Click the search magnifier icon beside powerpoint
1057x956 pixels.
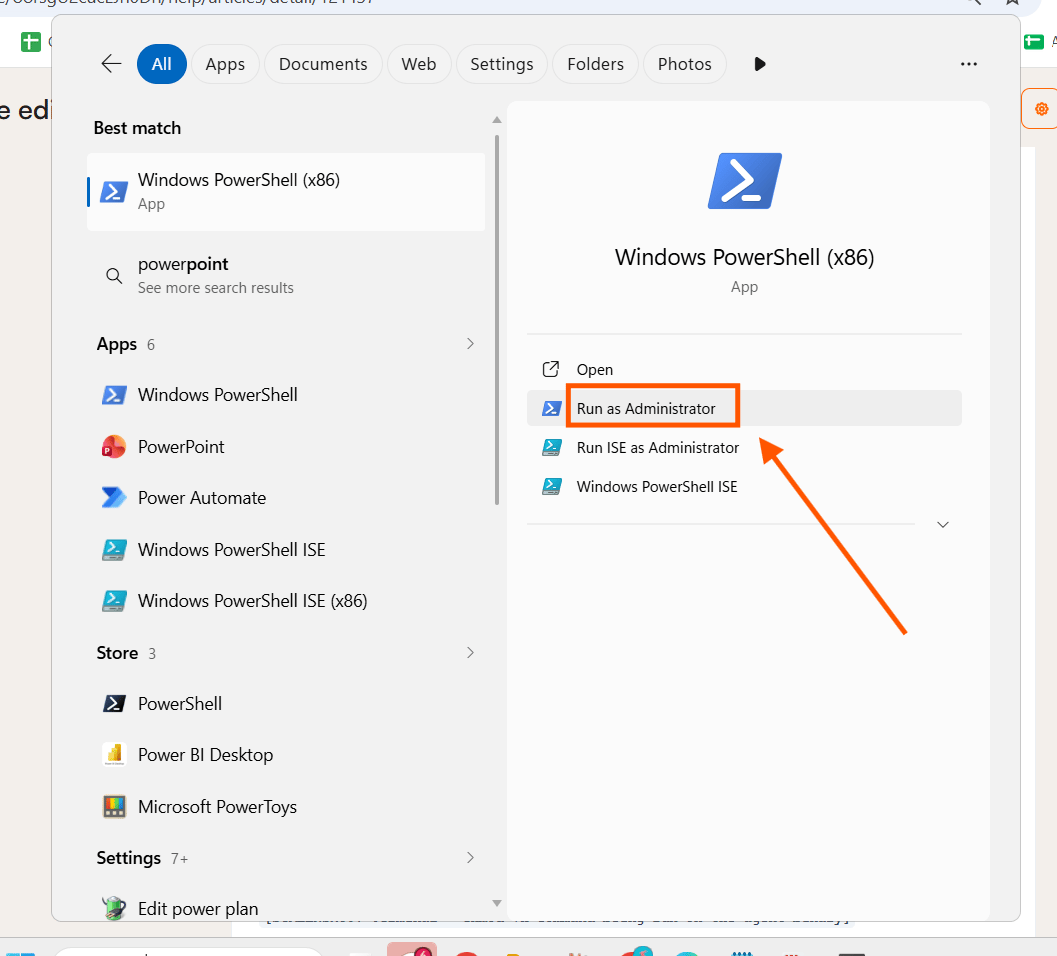[114, 276]
